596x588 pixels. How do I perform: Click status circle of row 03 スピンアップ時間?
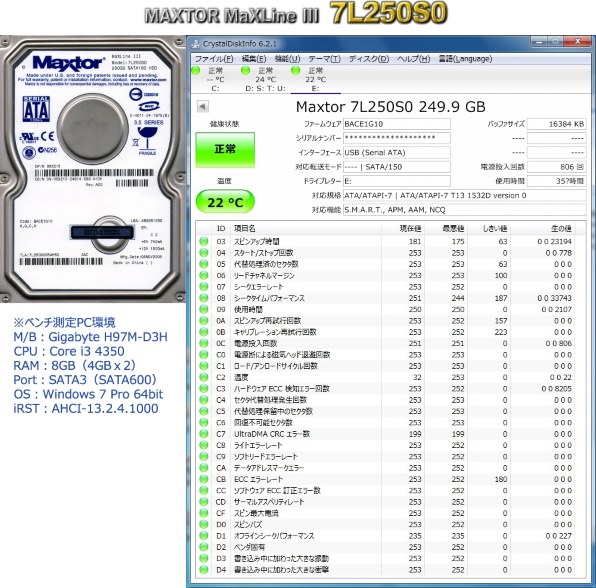204,241
